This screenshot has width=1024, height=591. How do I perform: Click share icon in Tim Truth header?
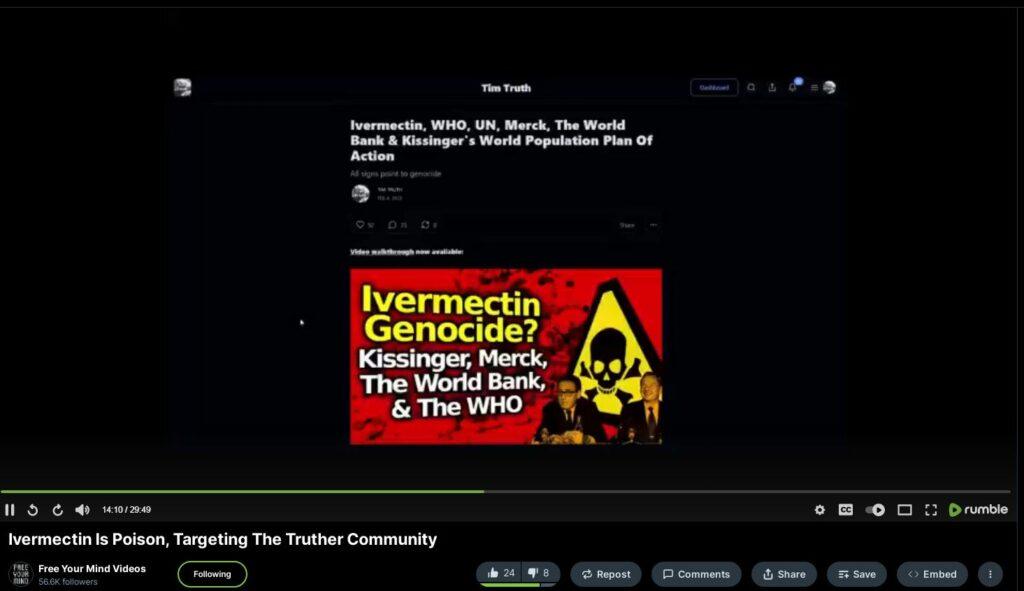click(x=772, y=88)
